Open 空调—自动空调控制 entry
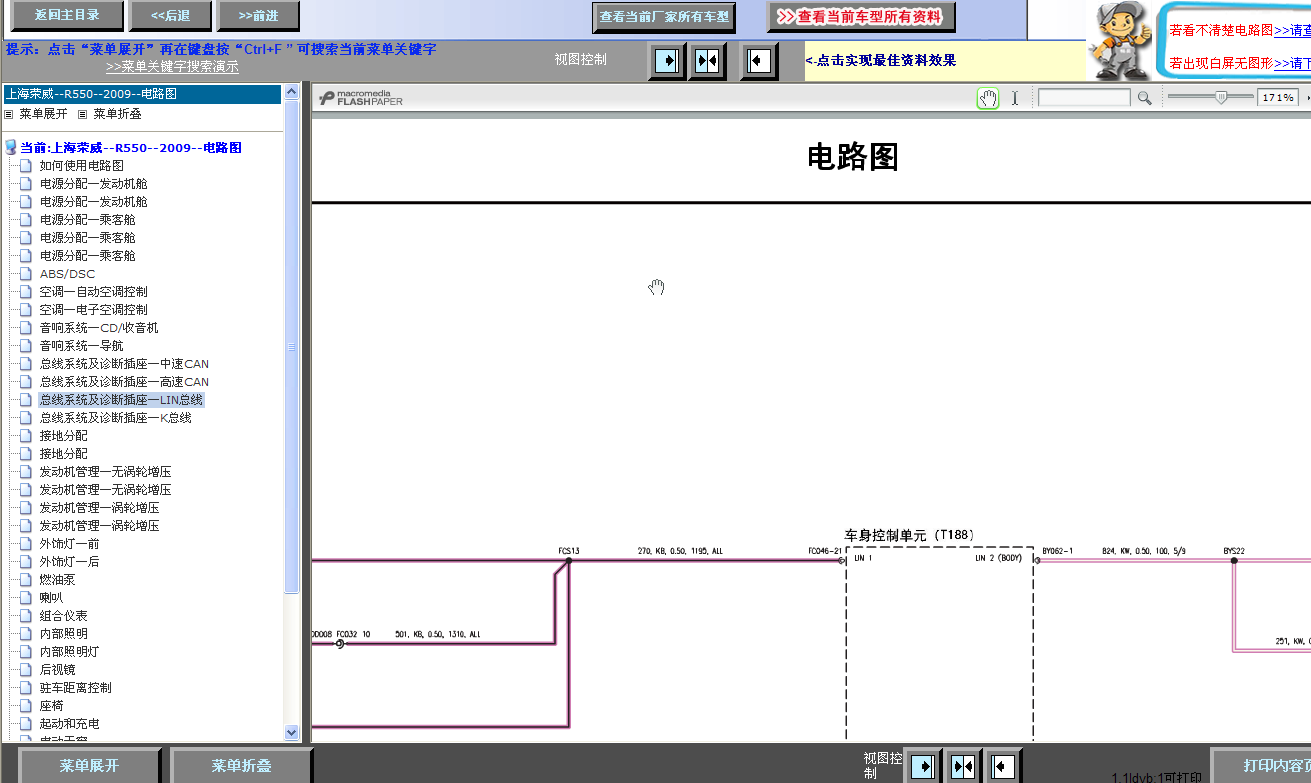The image size is (1311, 783). [94, 291]
